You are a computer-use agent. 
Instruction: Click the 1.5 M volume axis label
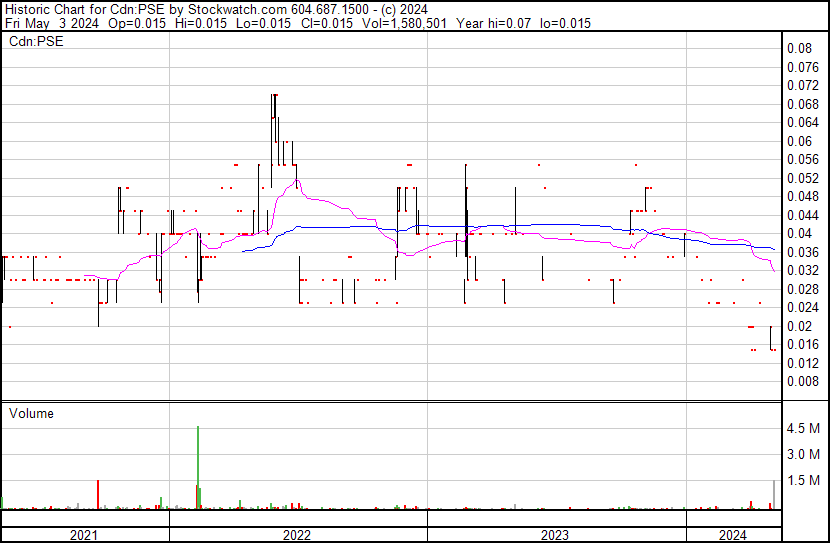803,481
